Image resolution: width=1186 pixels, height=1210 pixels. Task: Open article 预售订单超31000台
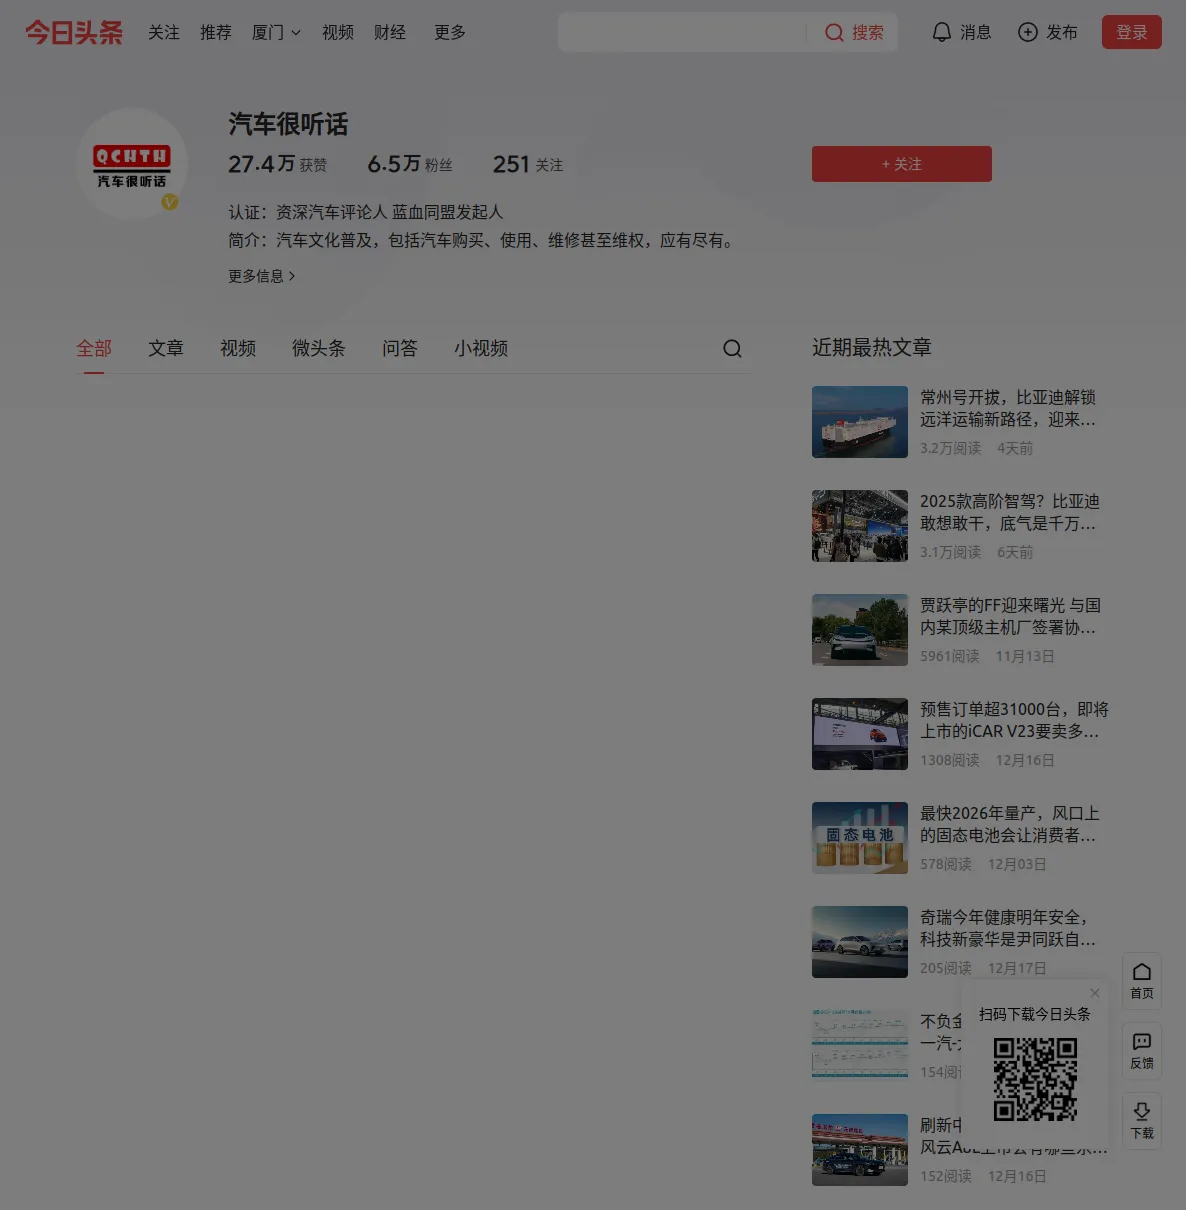coord(1014,720)
